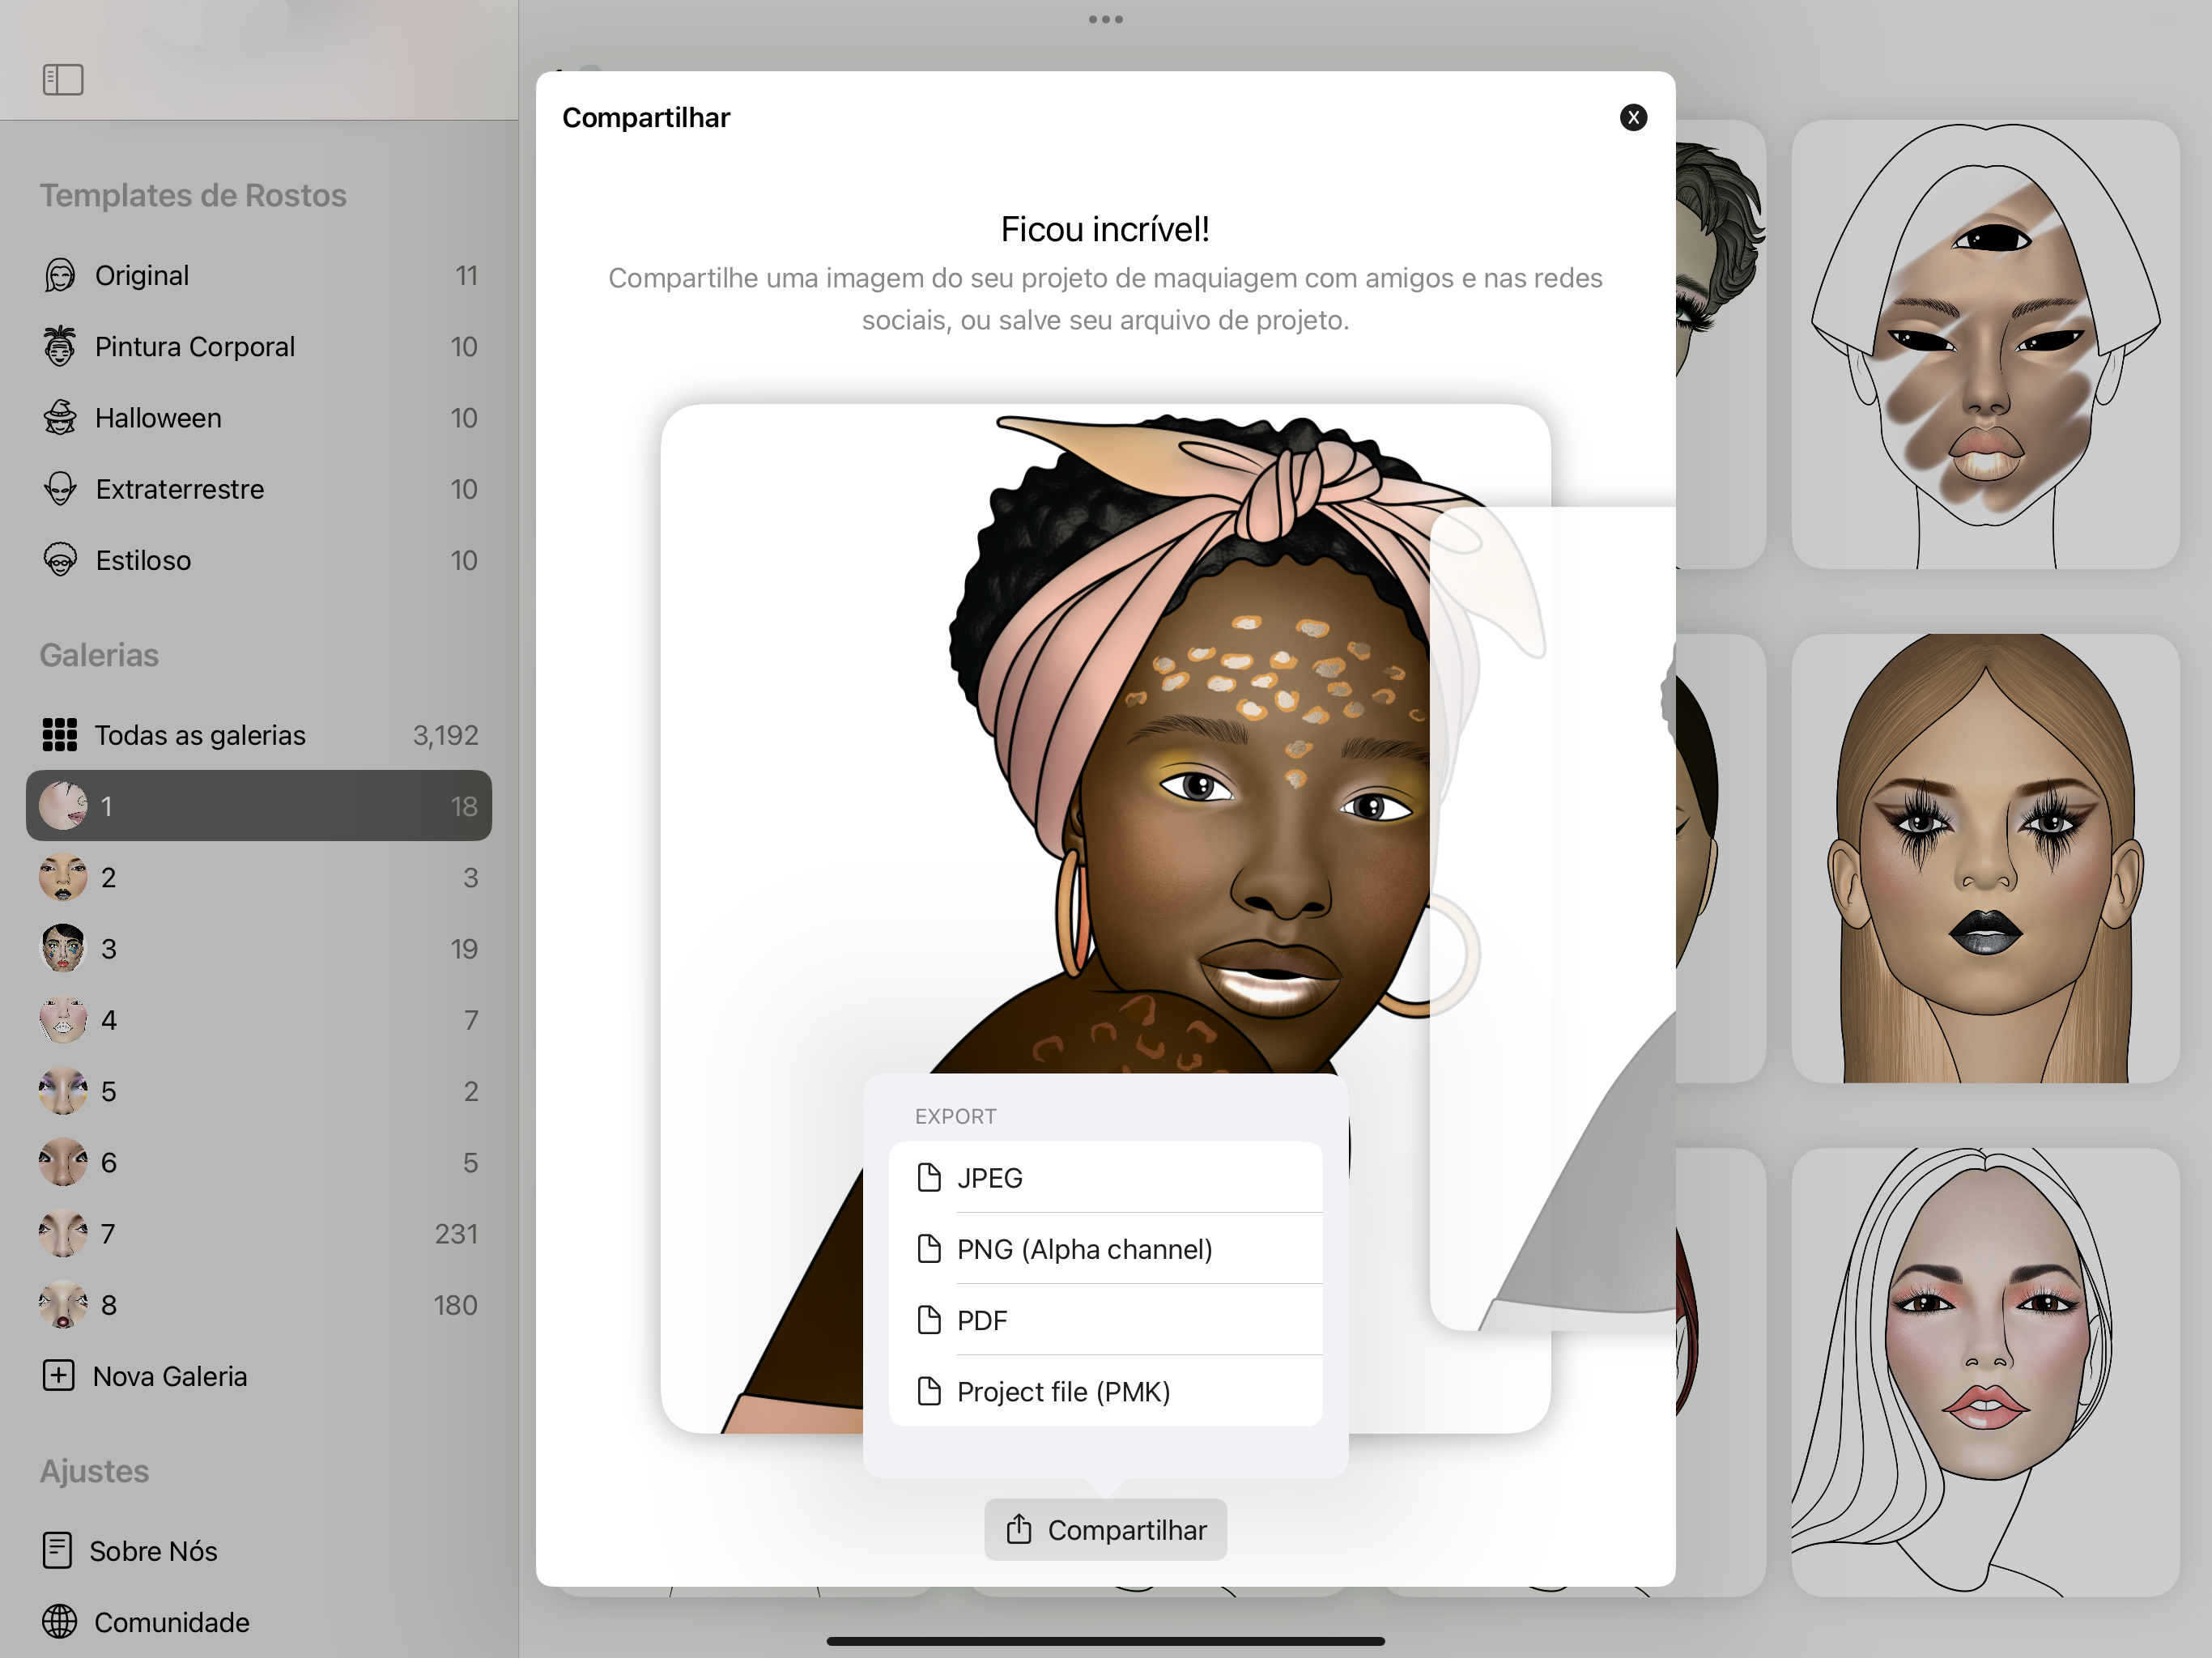Click the JPEG file icon
The image size is (2212, 1658).
point(929,1177)
